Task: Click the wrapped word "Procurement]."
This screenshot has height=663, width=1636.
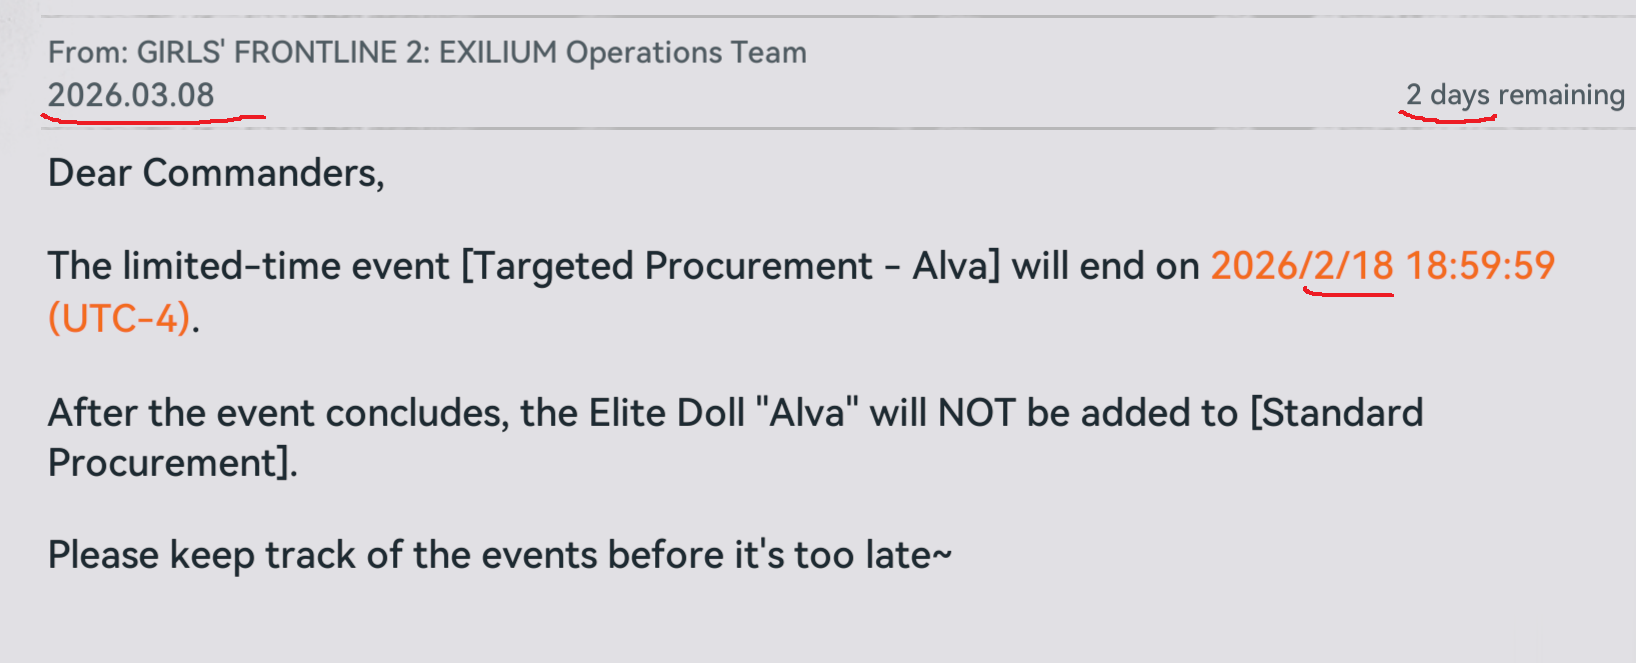Action: click(173, 463)
